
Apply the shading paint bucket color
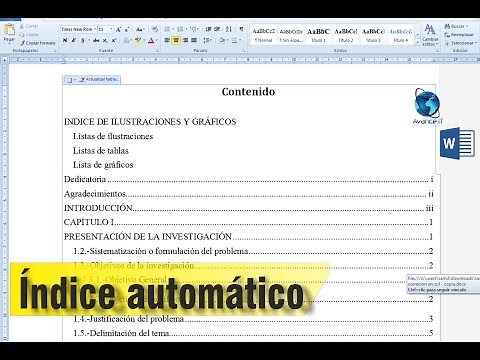pyautogui.click(x=222, y=40)
